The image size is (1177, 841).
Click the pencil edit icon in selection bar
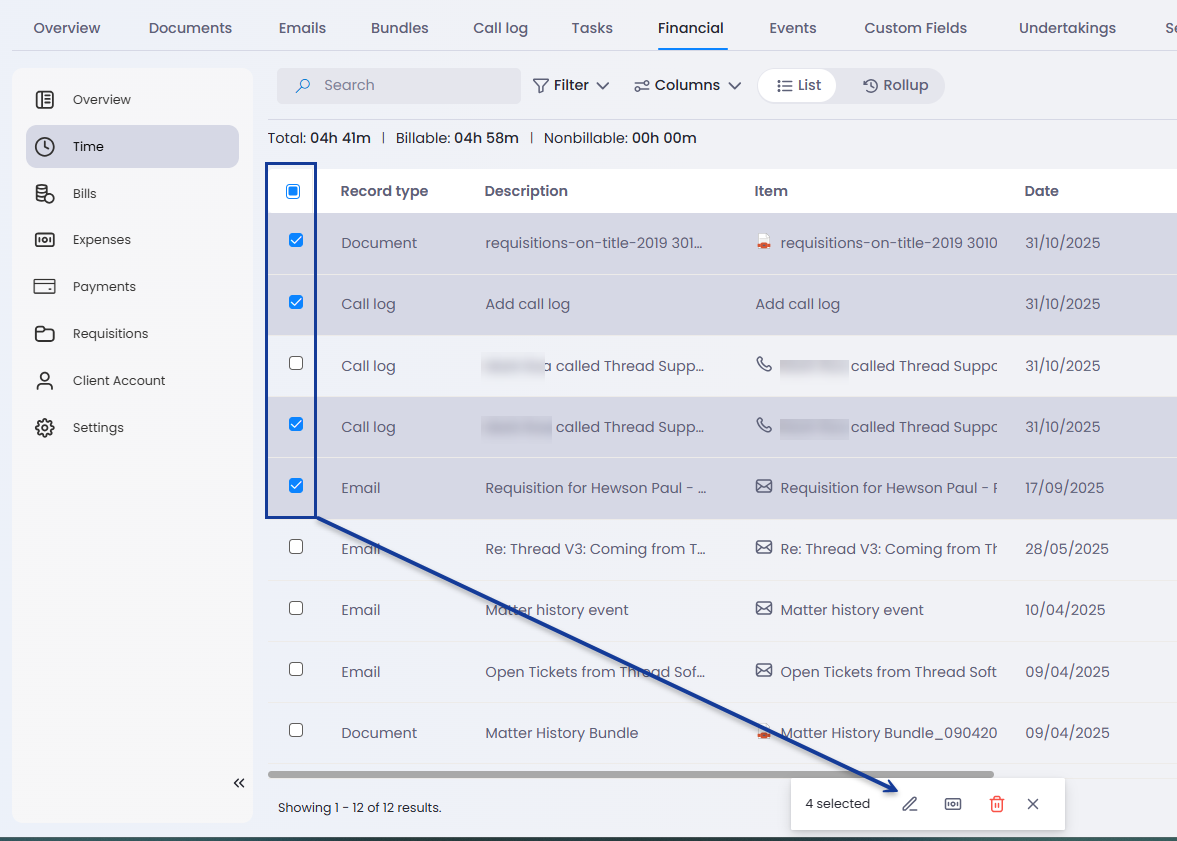click(909, 804)
